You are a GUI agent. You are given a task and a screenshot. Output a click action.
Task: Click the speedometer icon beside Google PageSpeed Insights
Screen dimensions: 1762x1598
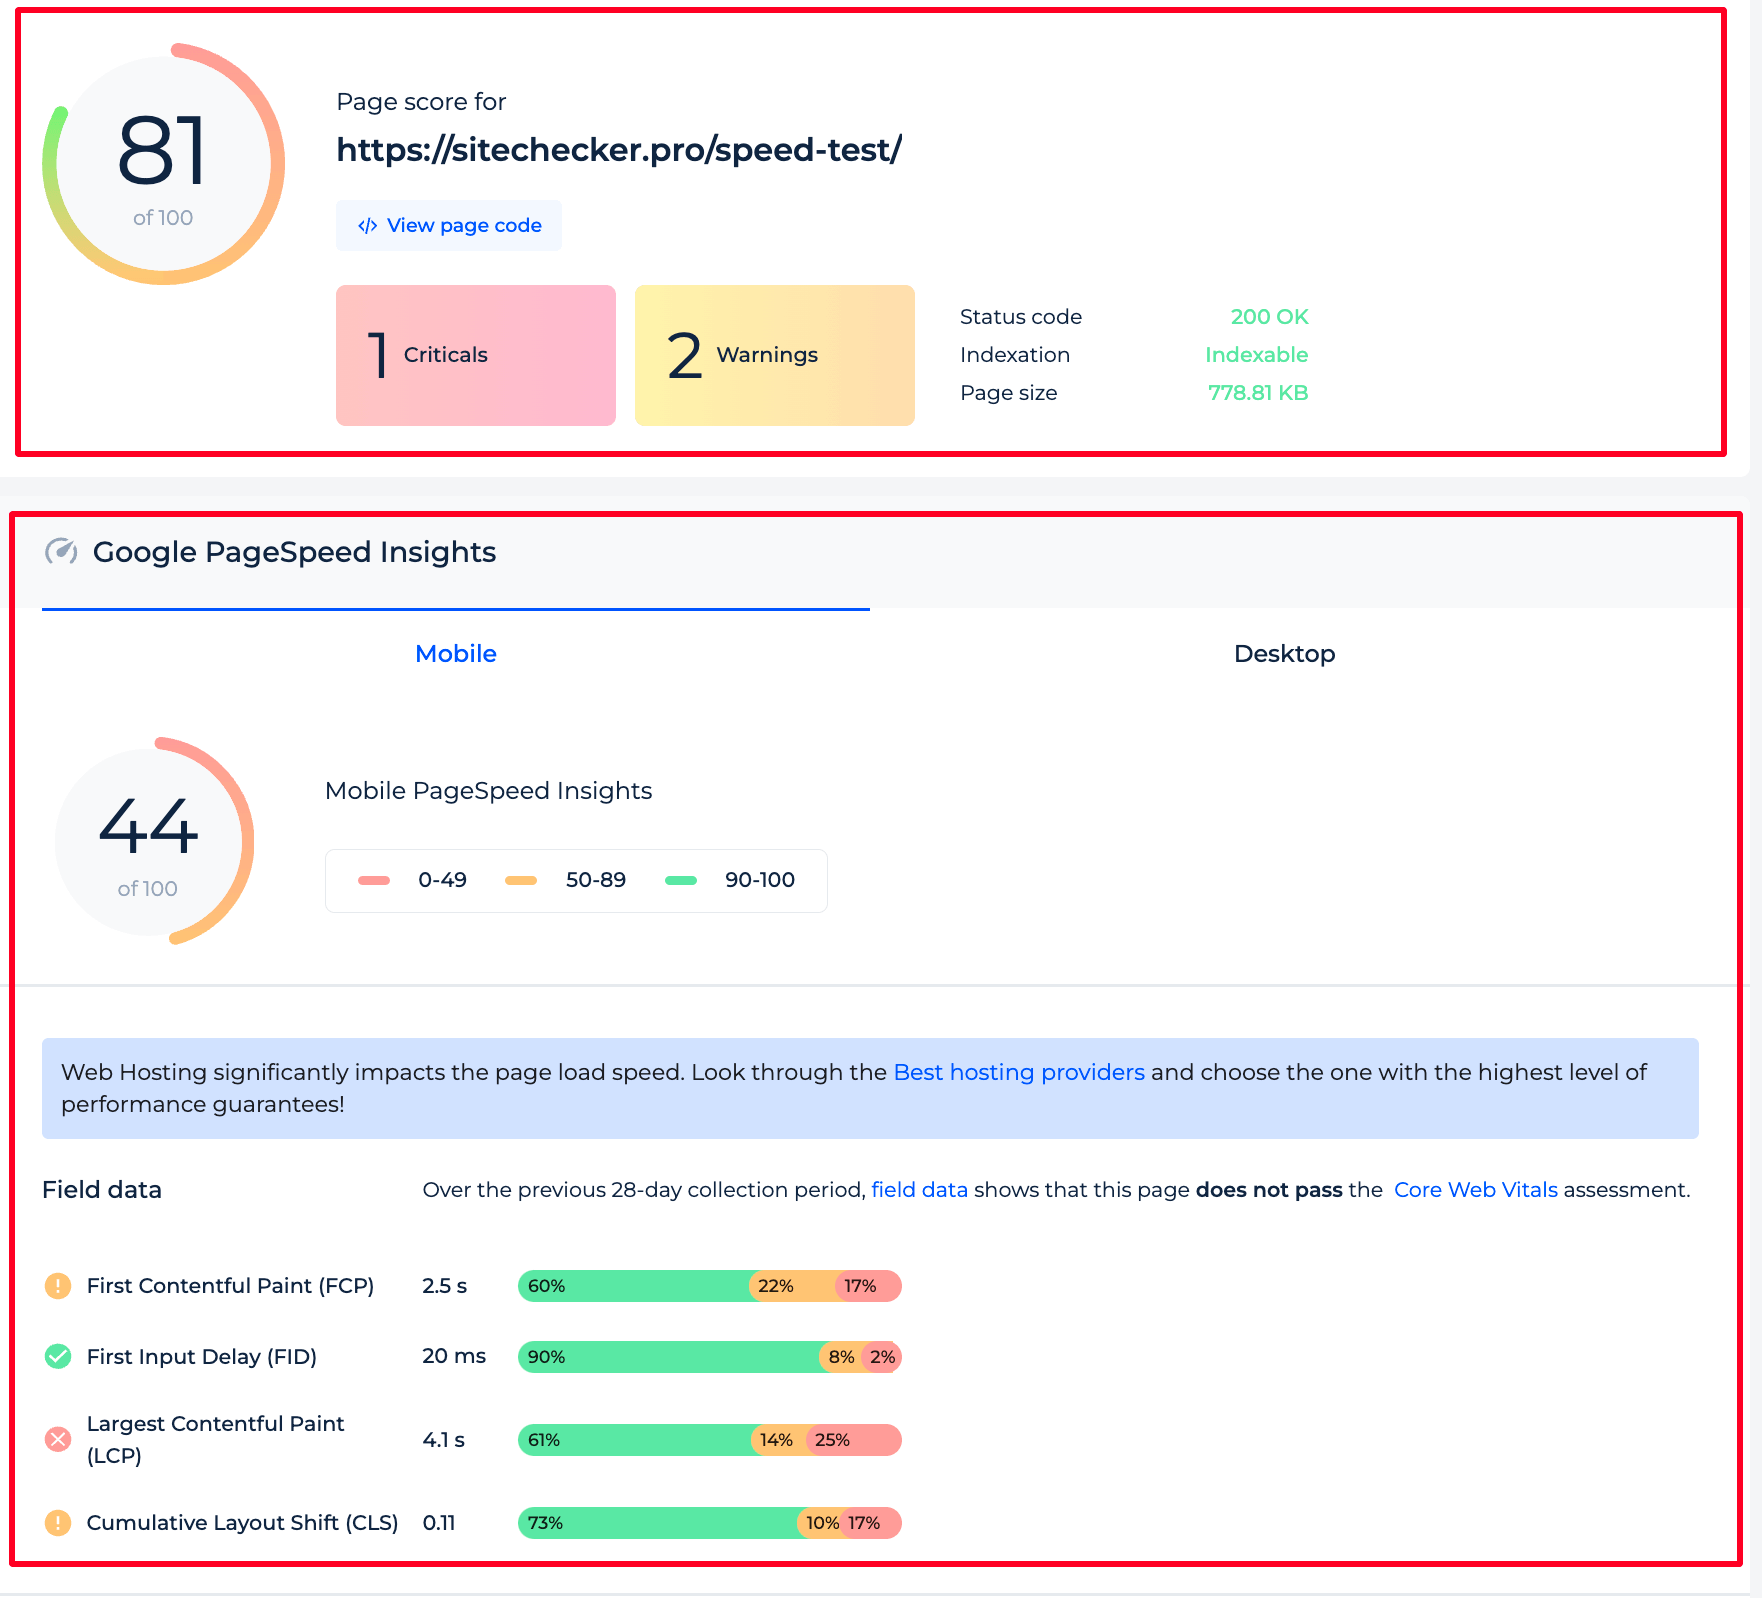[61, 552]
